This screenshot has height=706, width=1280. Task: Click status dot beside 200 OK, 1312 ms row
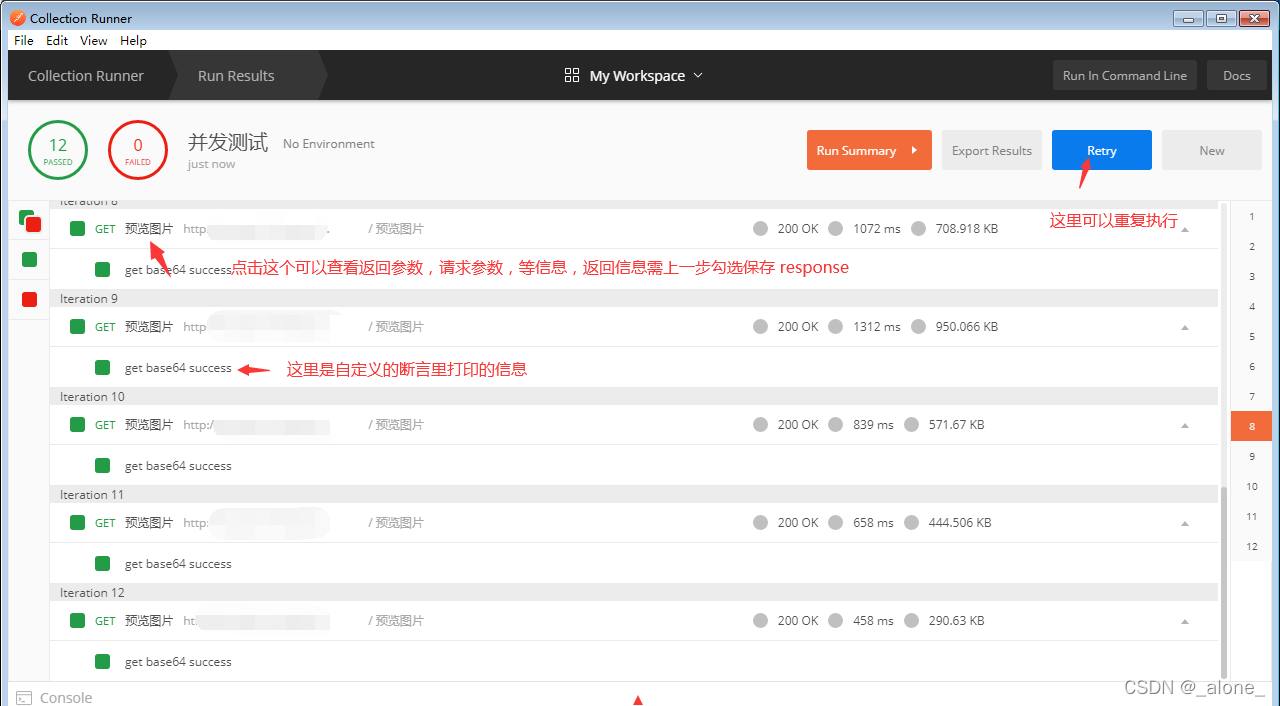760,327
